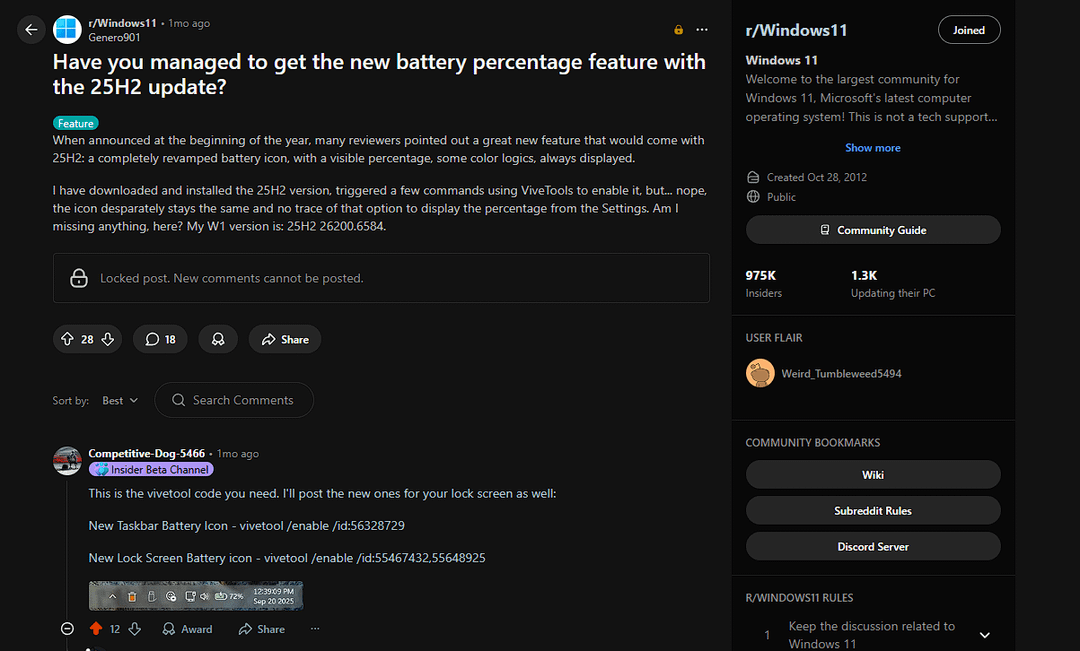1080x651 pixels.
Task: Open the post three-dot options menu
Action: coord(702,30)
